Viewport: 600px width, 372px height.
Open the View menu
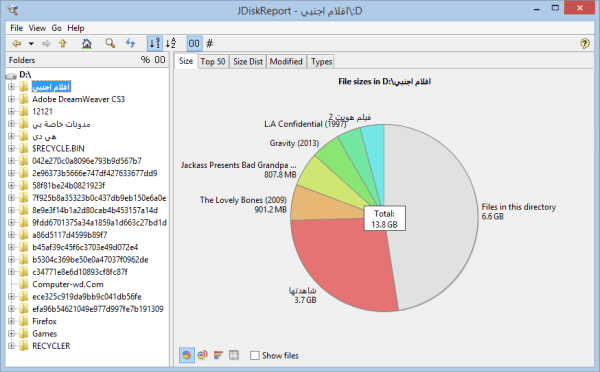(x=37, y=28)
